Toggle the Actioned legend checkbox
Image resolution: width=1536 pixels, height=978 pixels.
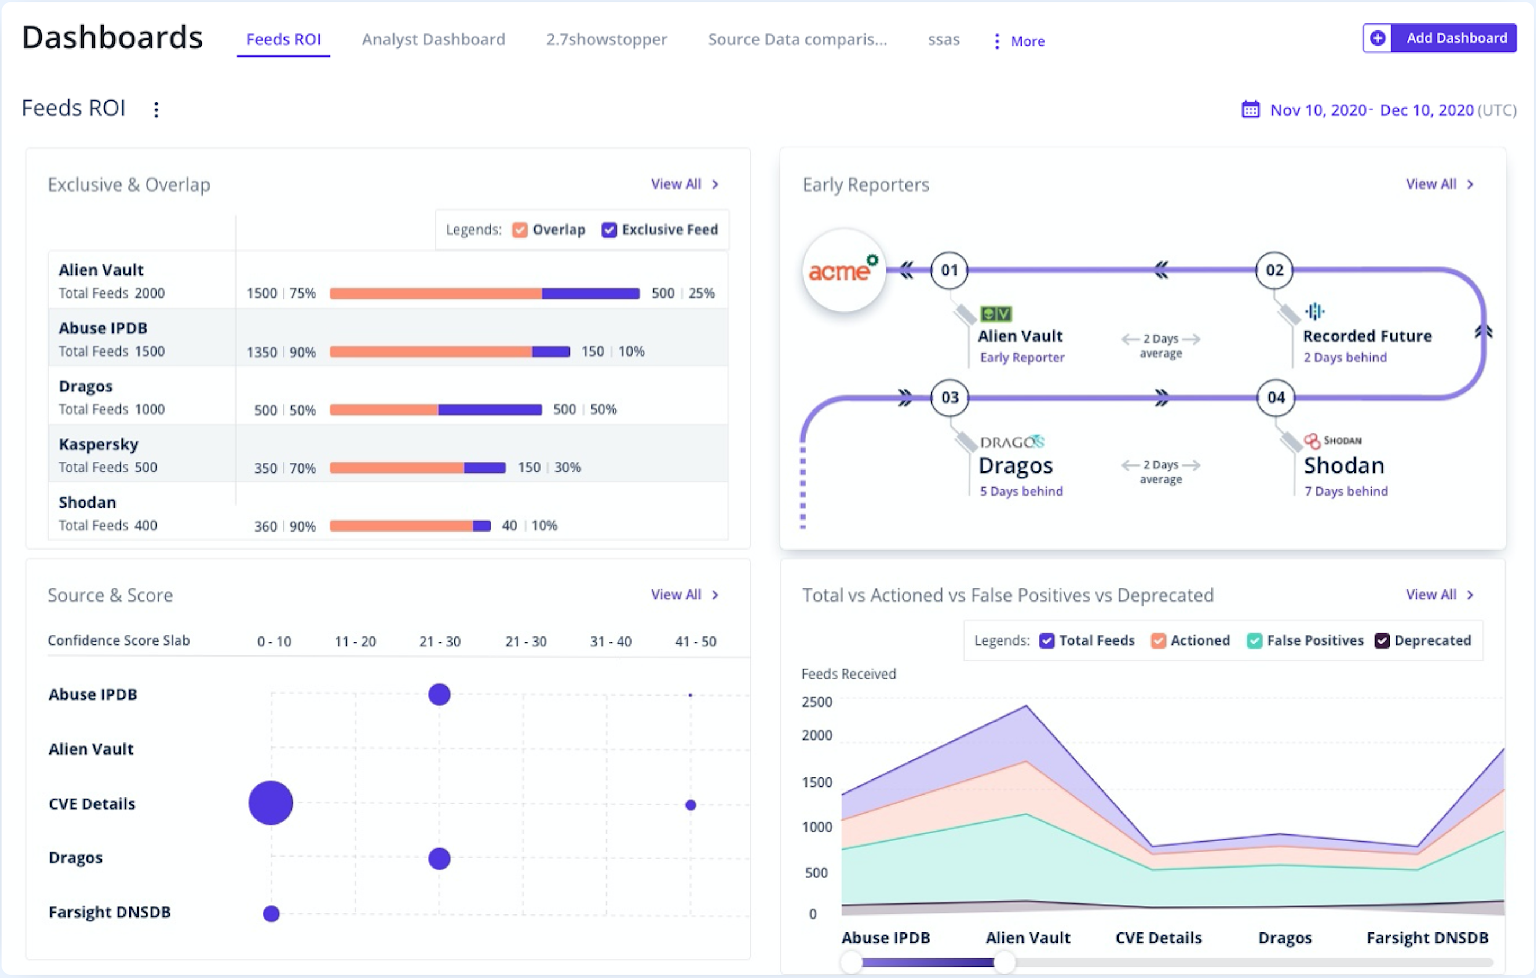coord(1158,641)
